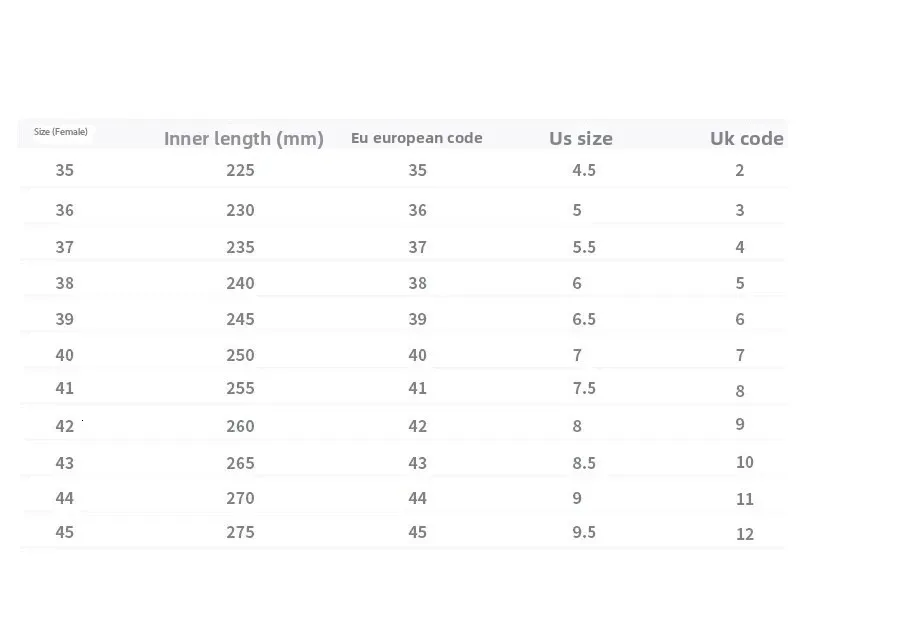Image resolution: width=920 pixels, height=626 pixels.
Task: Select the 5.5 US size cell
Action: (584, 247)
